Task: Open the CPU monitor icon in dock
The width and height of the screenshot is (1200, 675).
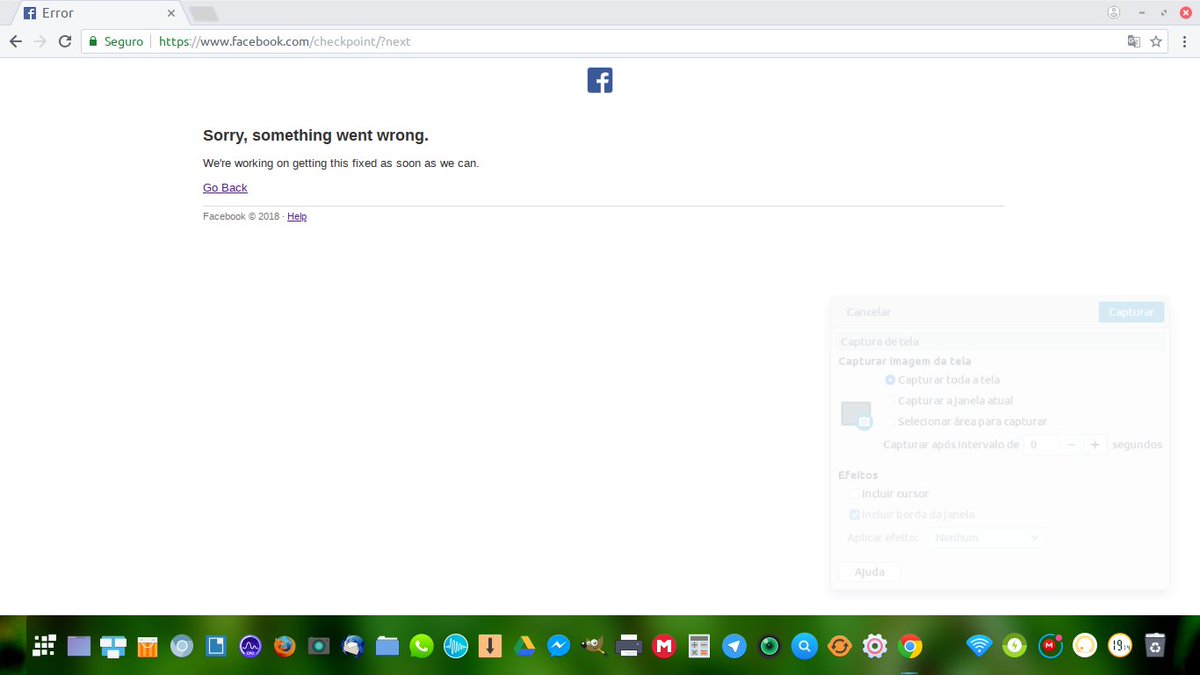Action: [250, 646]
